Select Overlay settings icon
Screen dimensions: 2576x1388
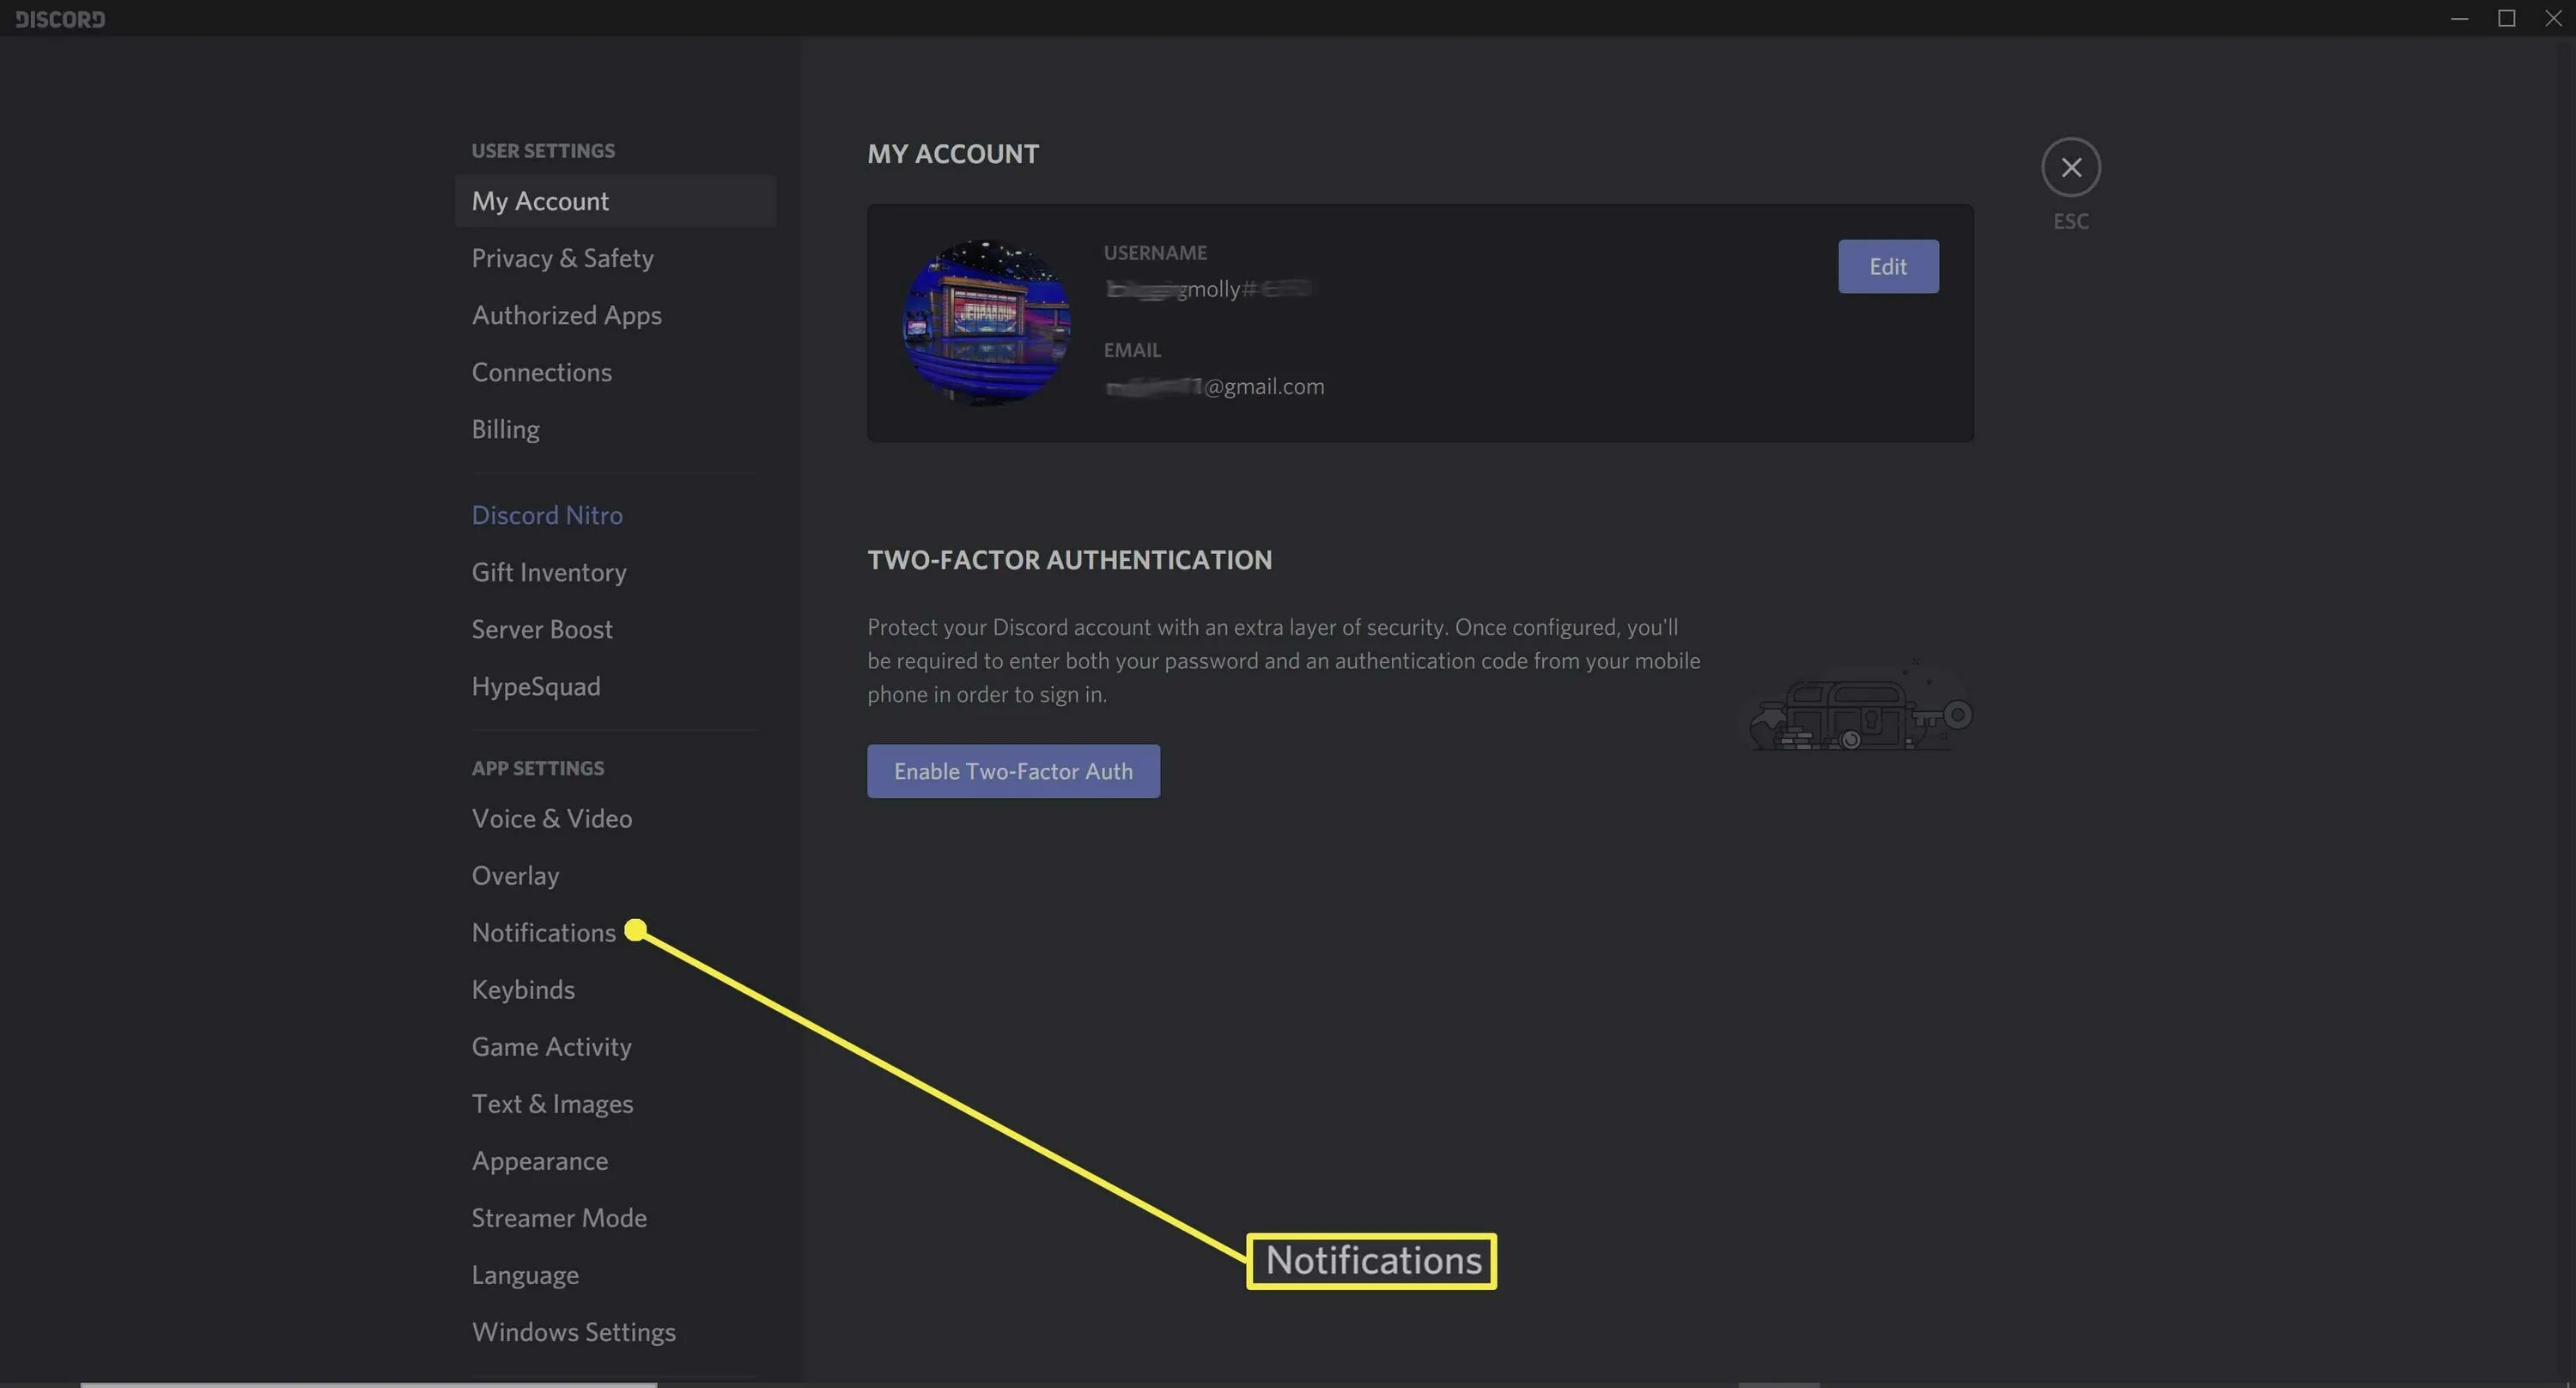click(x=516, y=875)
